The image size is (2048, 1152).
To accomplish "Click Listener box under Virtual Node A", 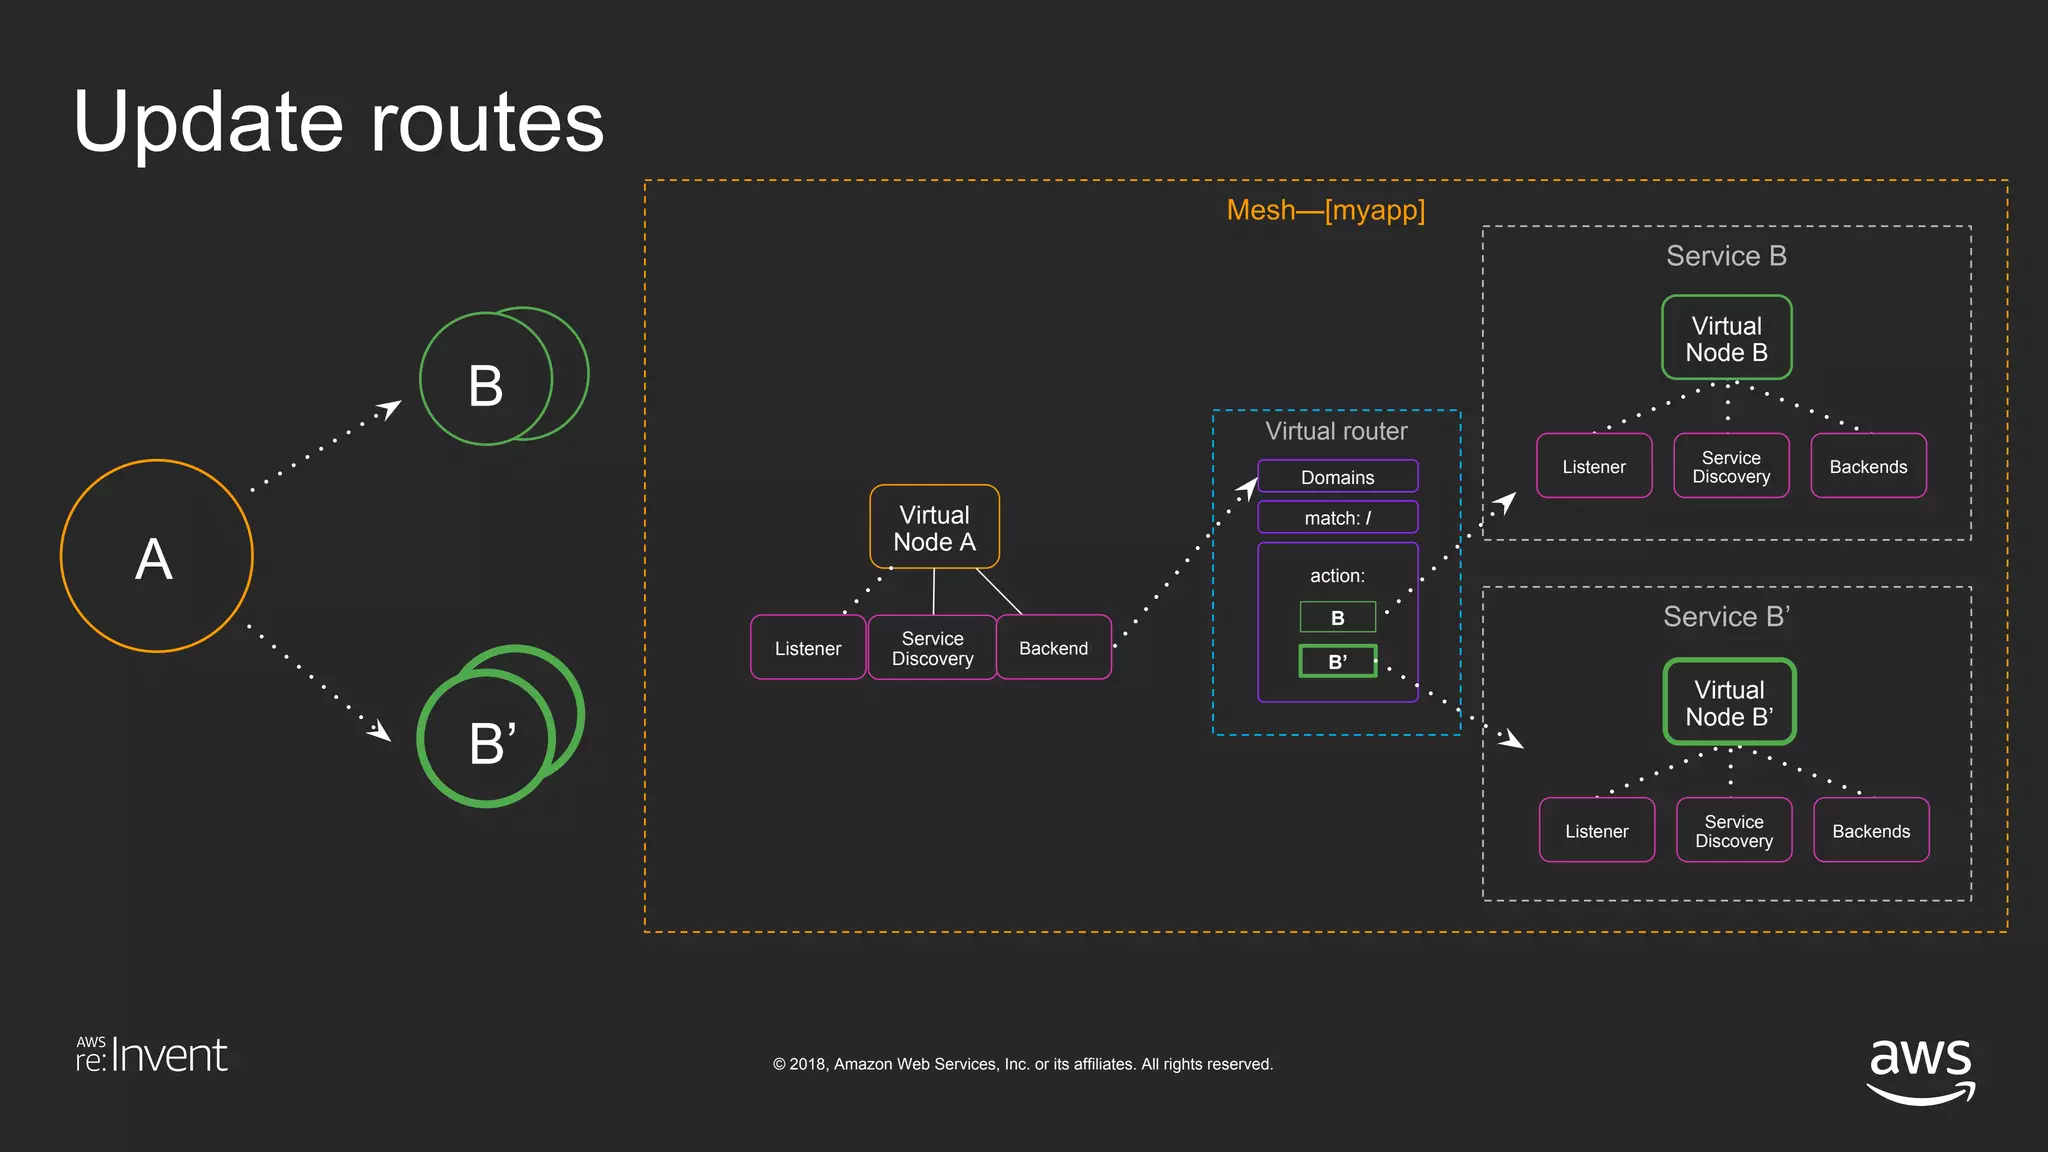I will coord(808,648).
